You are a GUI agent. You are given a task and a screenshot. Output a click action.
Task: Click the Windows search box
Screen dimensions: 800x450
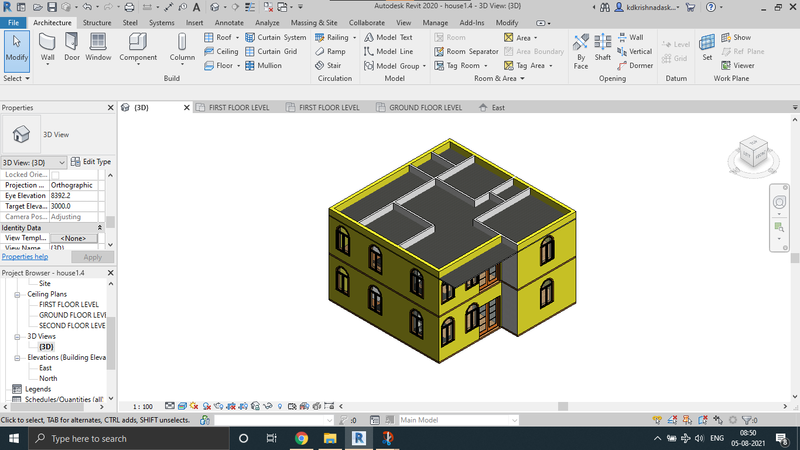129,438
